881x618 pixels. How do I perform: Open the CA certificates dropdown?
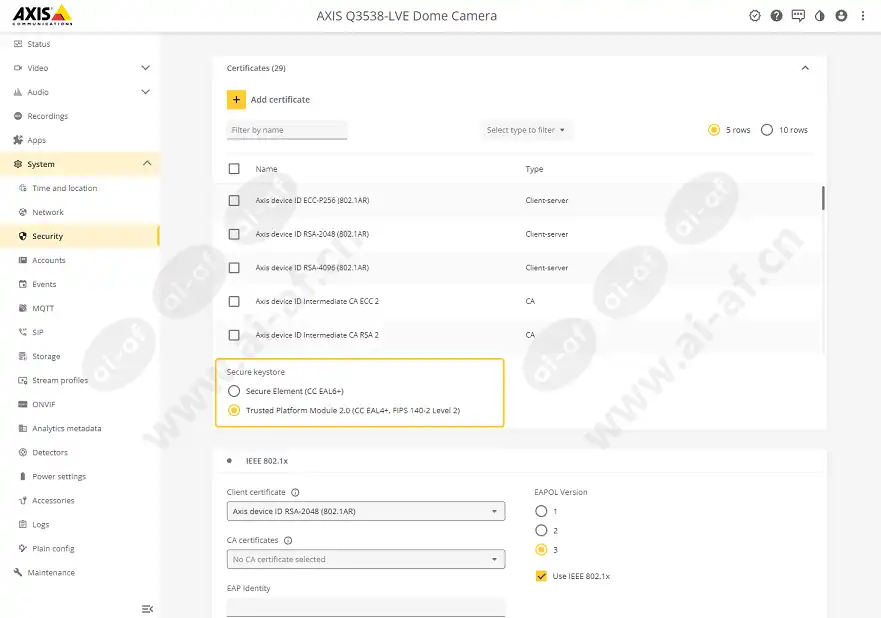pyautogui.click(x=366, y=559)
